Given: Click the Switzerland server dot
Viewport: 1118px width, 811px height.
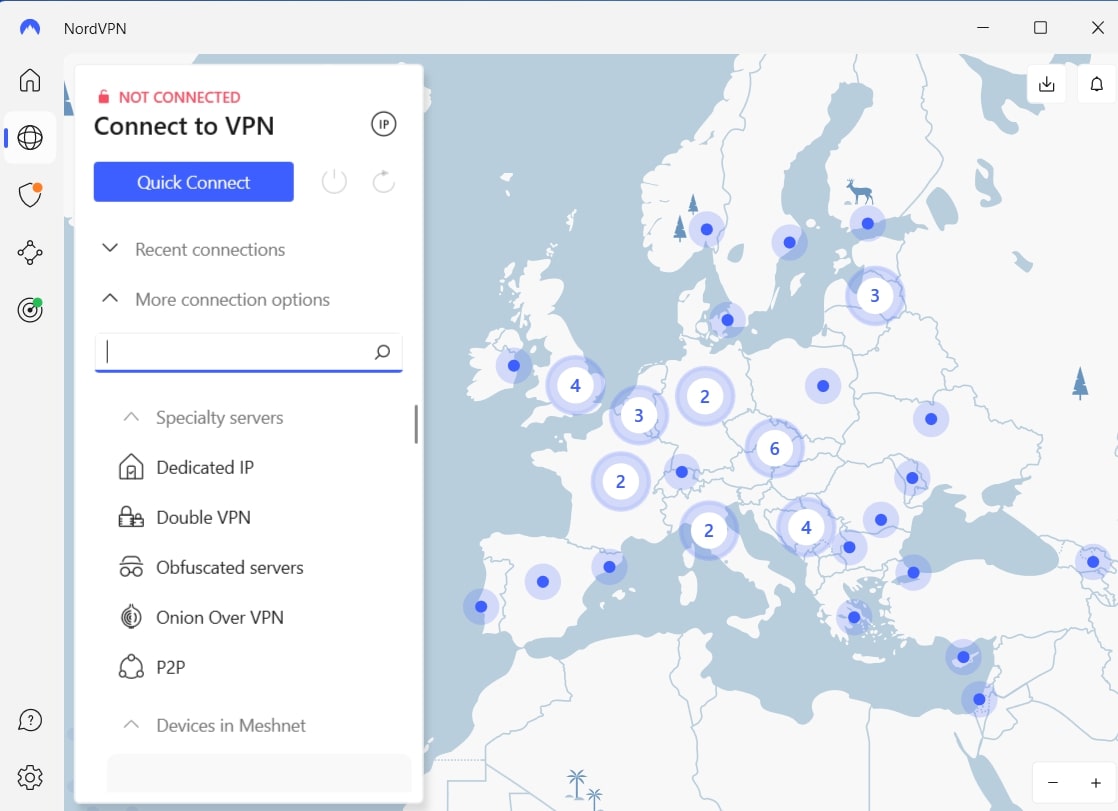Looking at the screenshot, I should (x=682, y=472).
